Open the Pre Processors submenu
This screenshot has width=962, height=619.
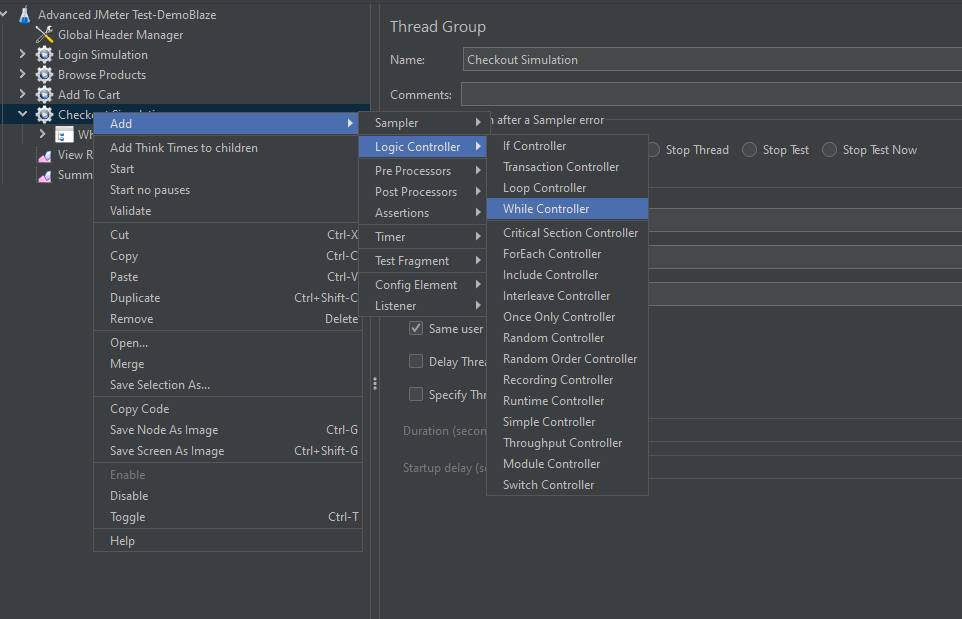click(x=424, y=171)
